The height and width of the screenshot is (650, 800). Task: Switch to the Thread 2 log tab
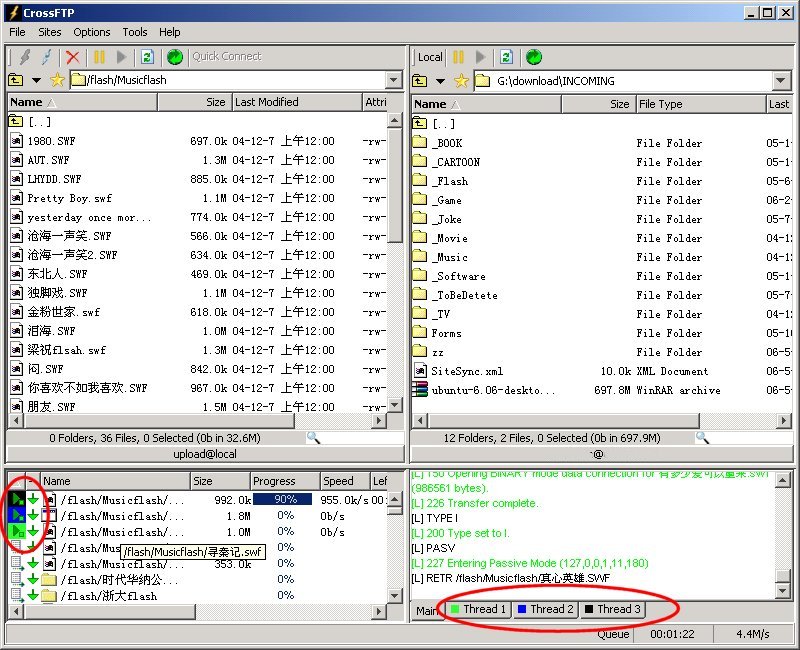[546, 609]
